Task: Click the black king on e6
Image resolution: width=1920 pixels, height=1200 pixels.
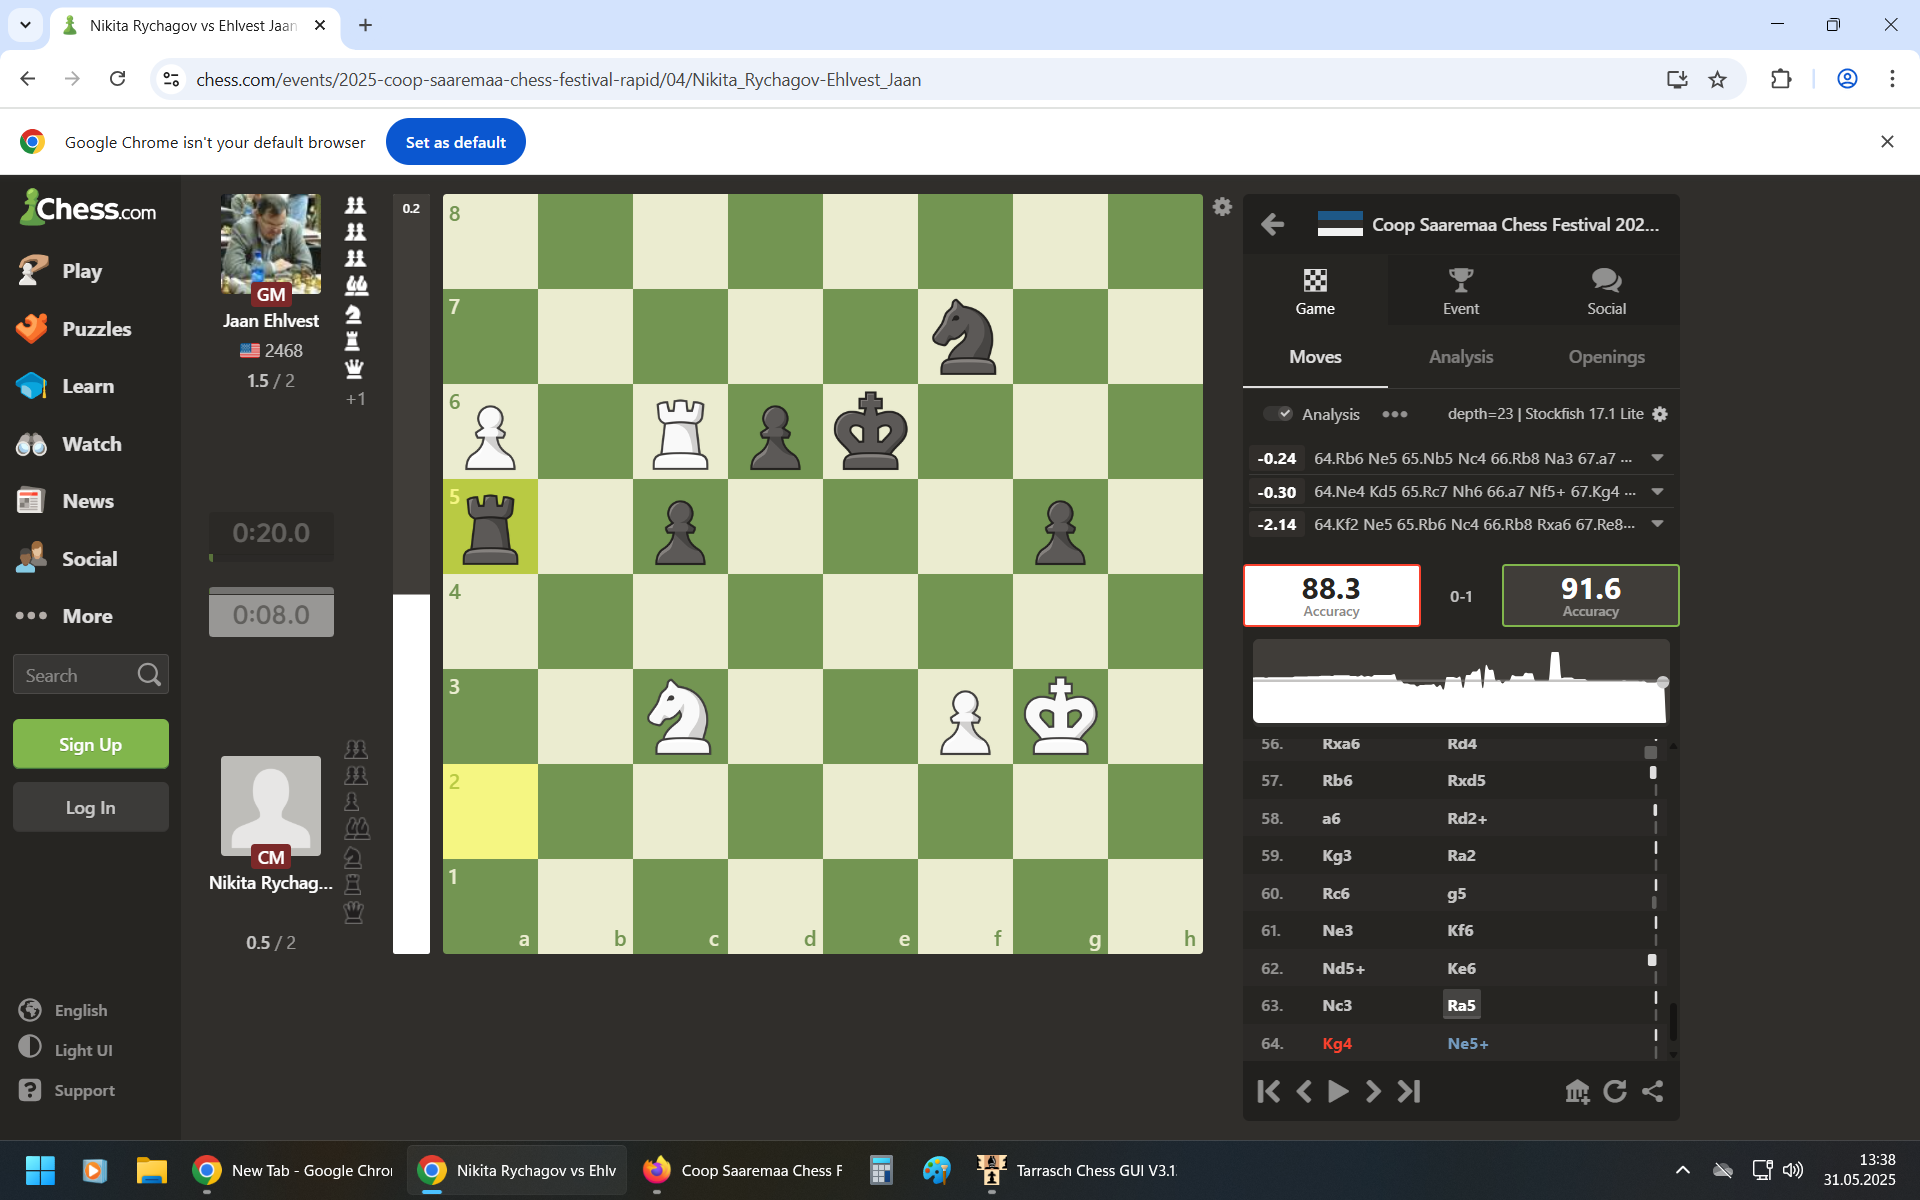Action: pyautogui.click(x=870, y=432)
